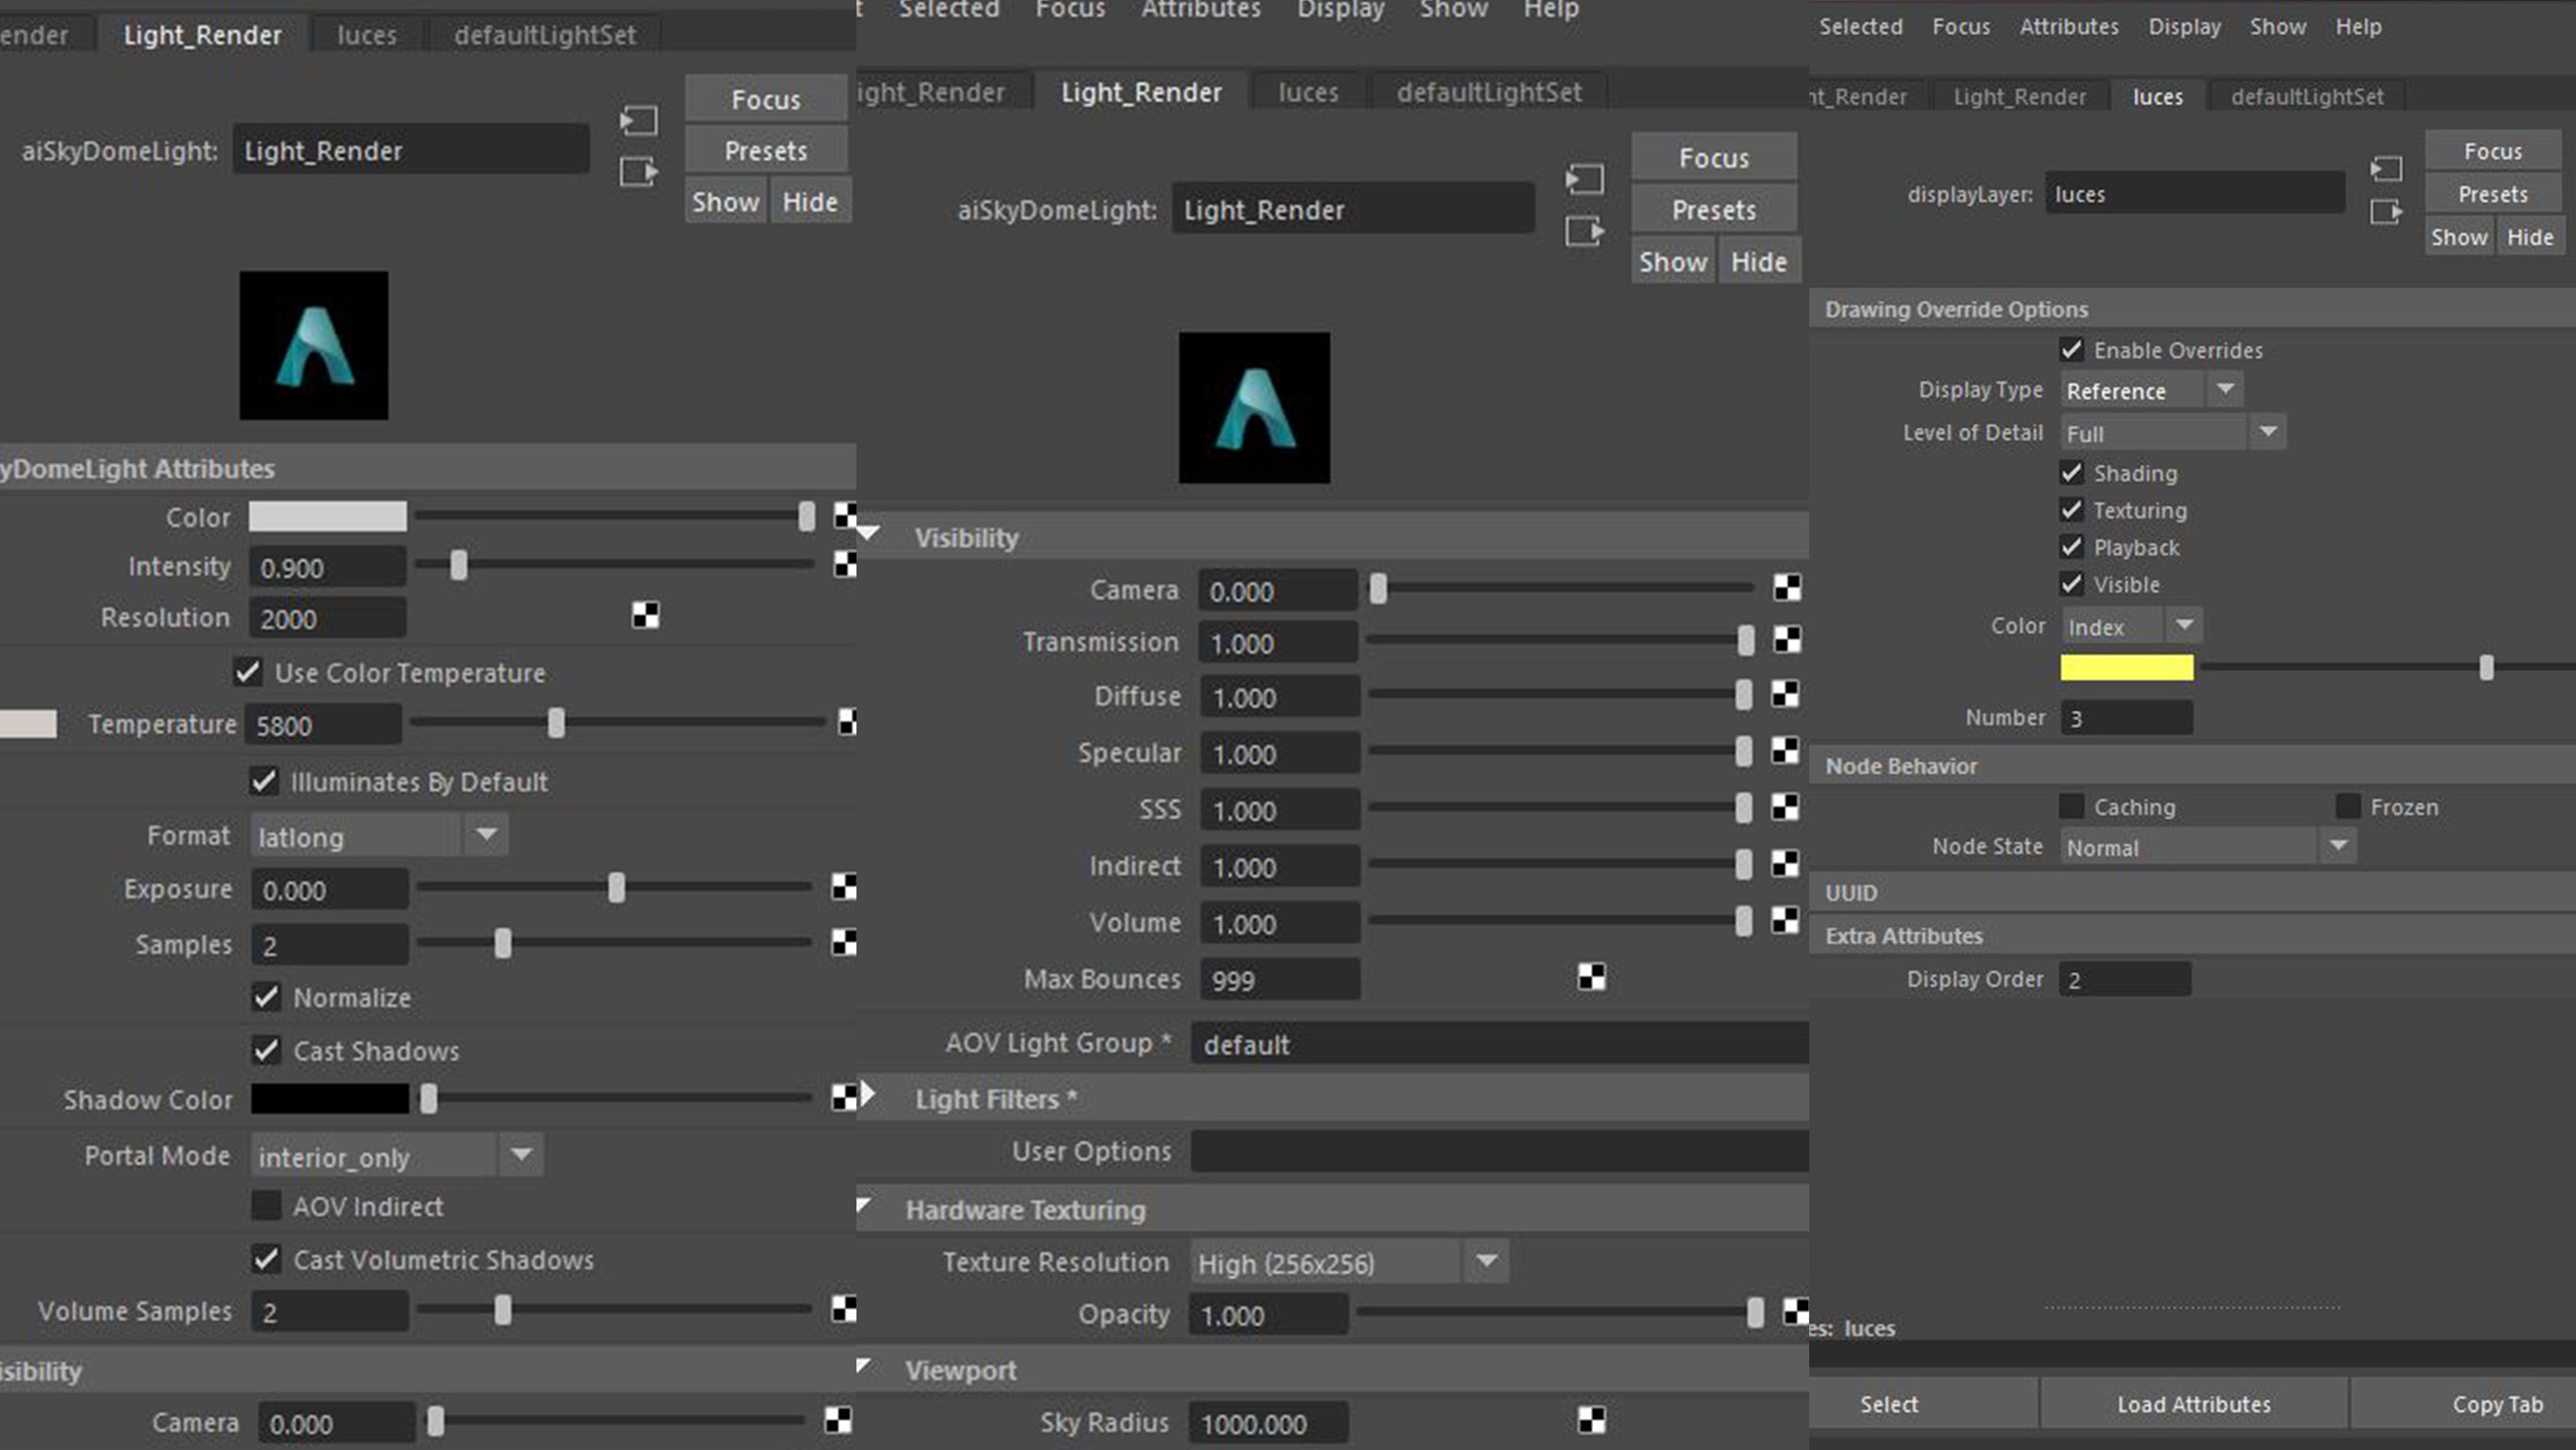2576x1450 pixels.
Task: Click input connection icon beside displayLayer luces
Action: (x=2386, y=169)
